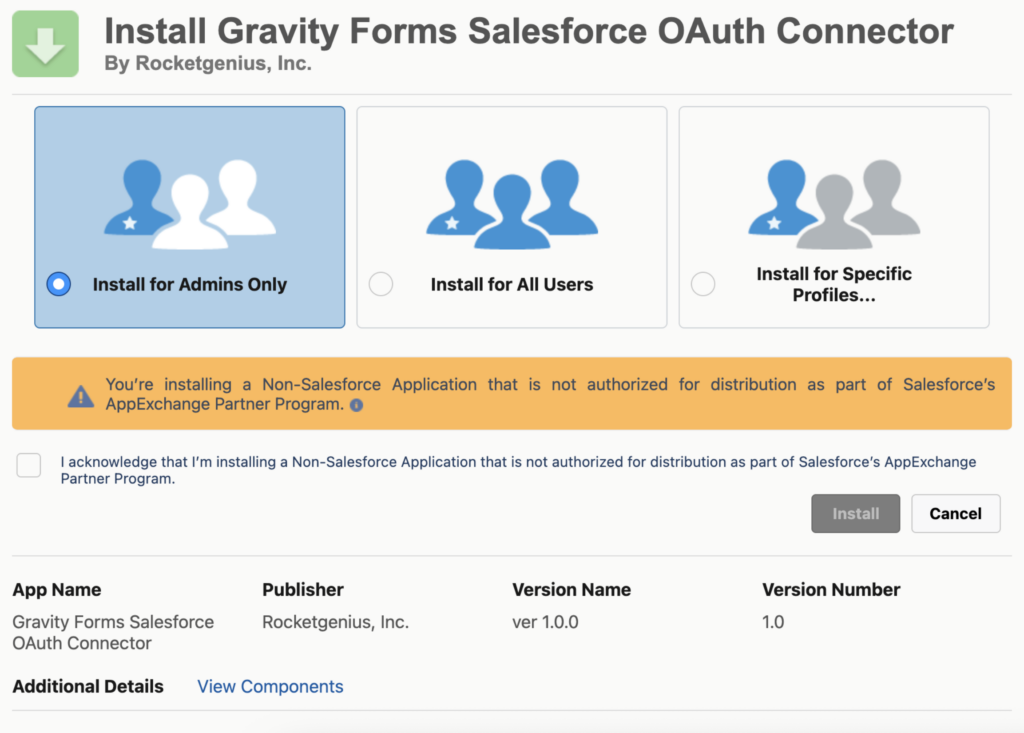Click the version number value 1.0
This screenshot has width=1024, height=733.
click(x=773, y=623)
